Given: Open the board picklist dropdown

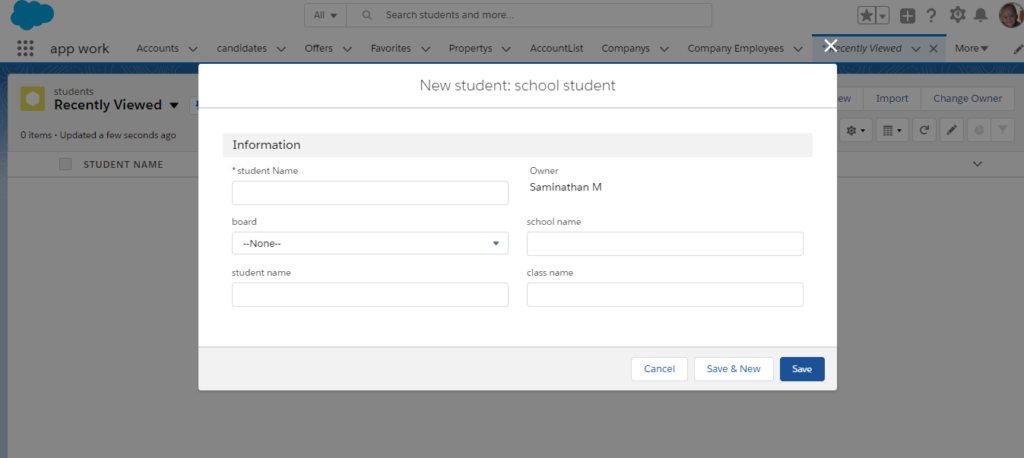Looking at the screenshot, I should [370, 243].
